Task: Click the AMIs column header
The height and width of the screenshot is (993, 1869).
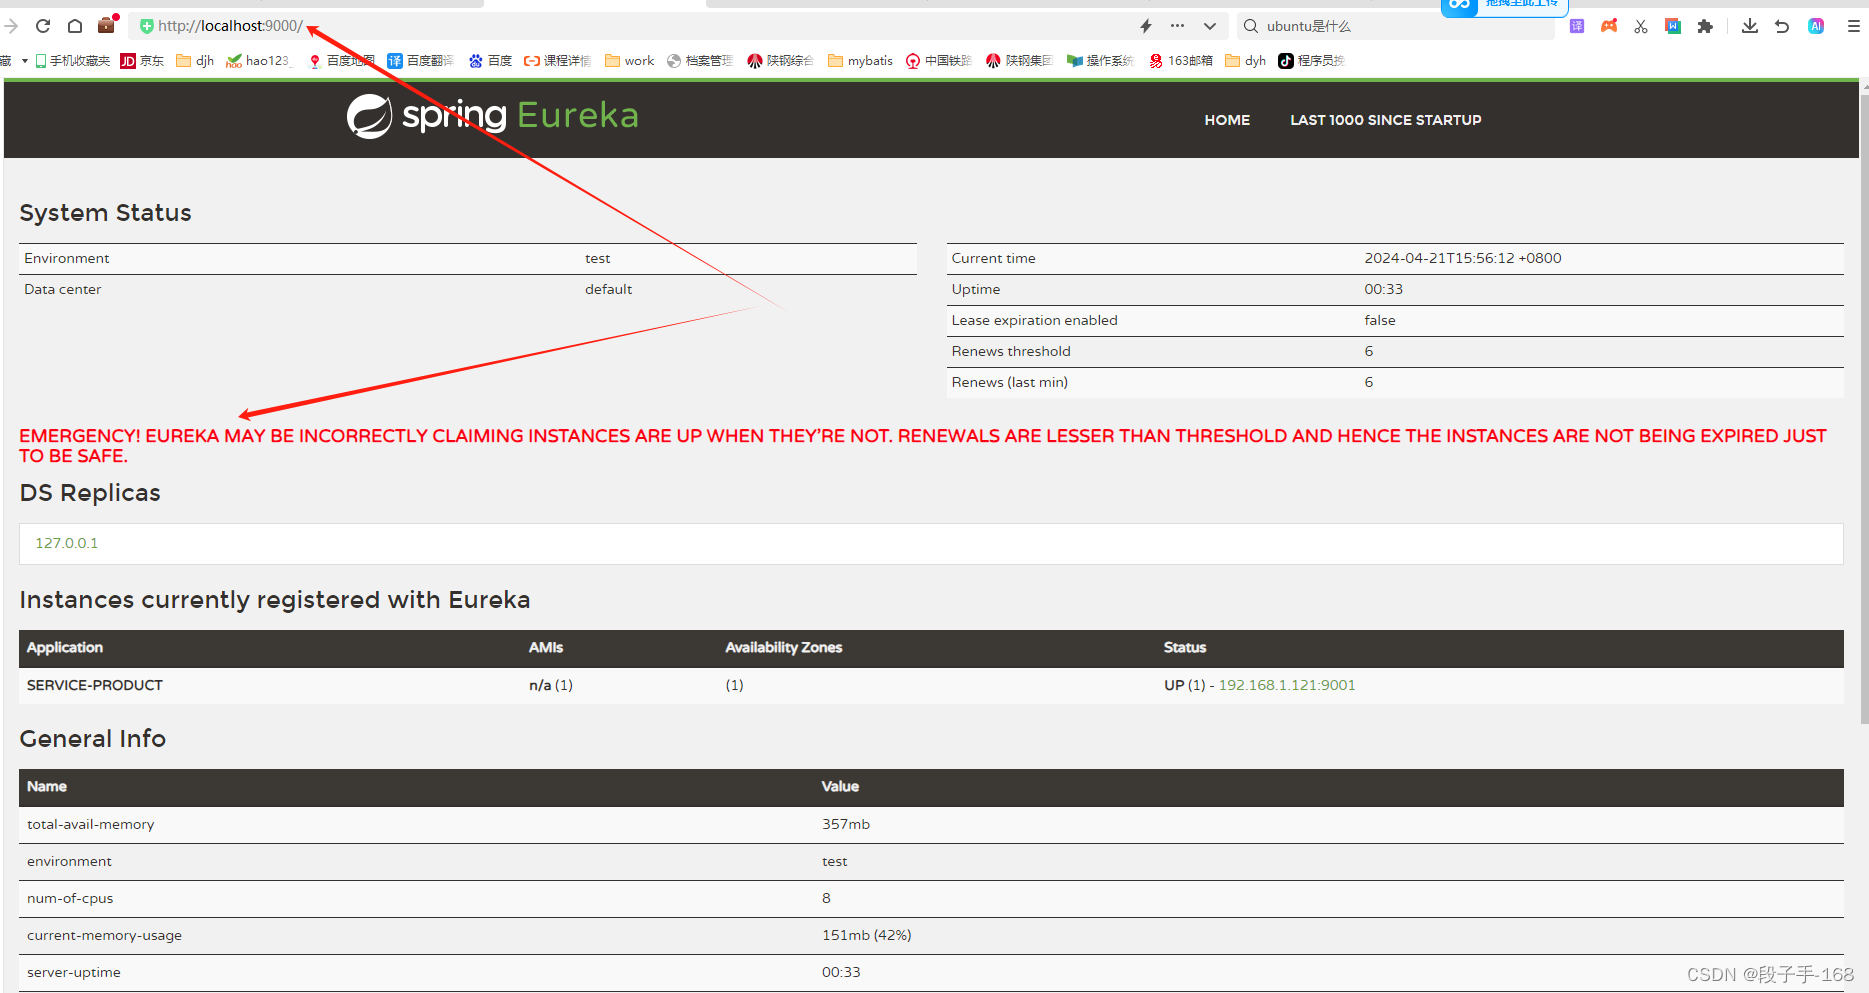Action: 546,648
